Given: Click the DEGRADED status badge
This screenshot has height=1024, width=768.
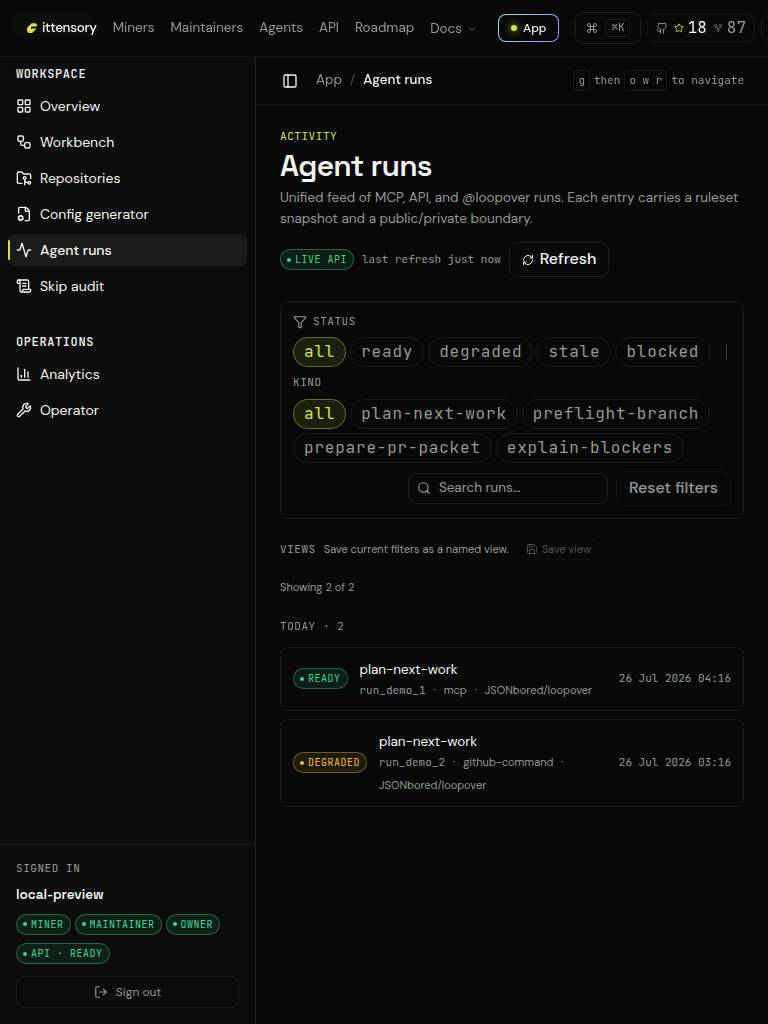Looking at the screenshot, I should coord(330,762).
